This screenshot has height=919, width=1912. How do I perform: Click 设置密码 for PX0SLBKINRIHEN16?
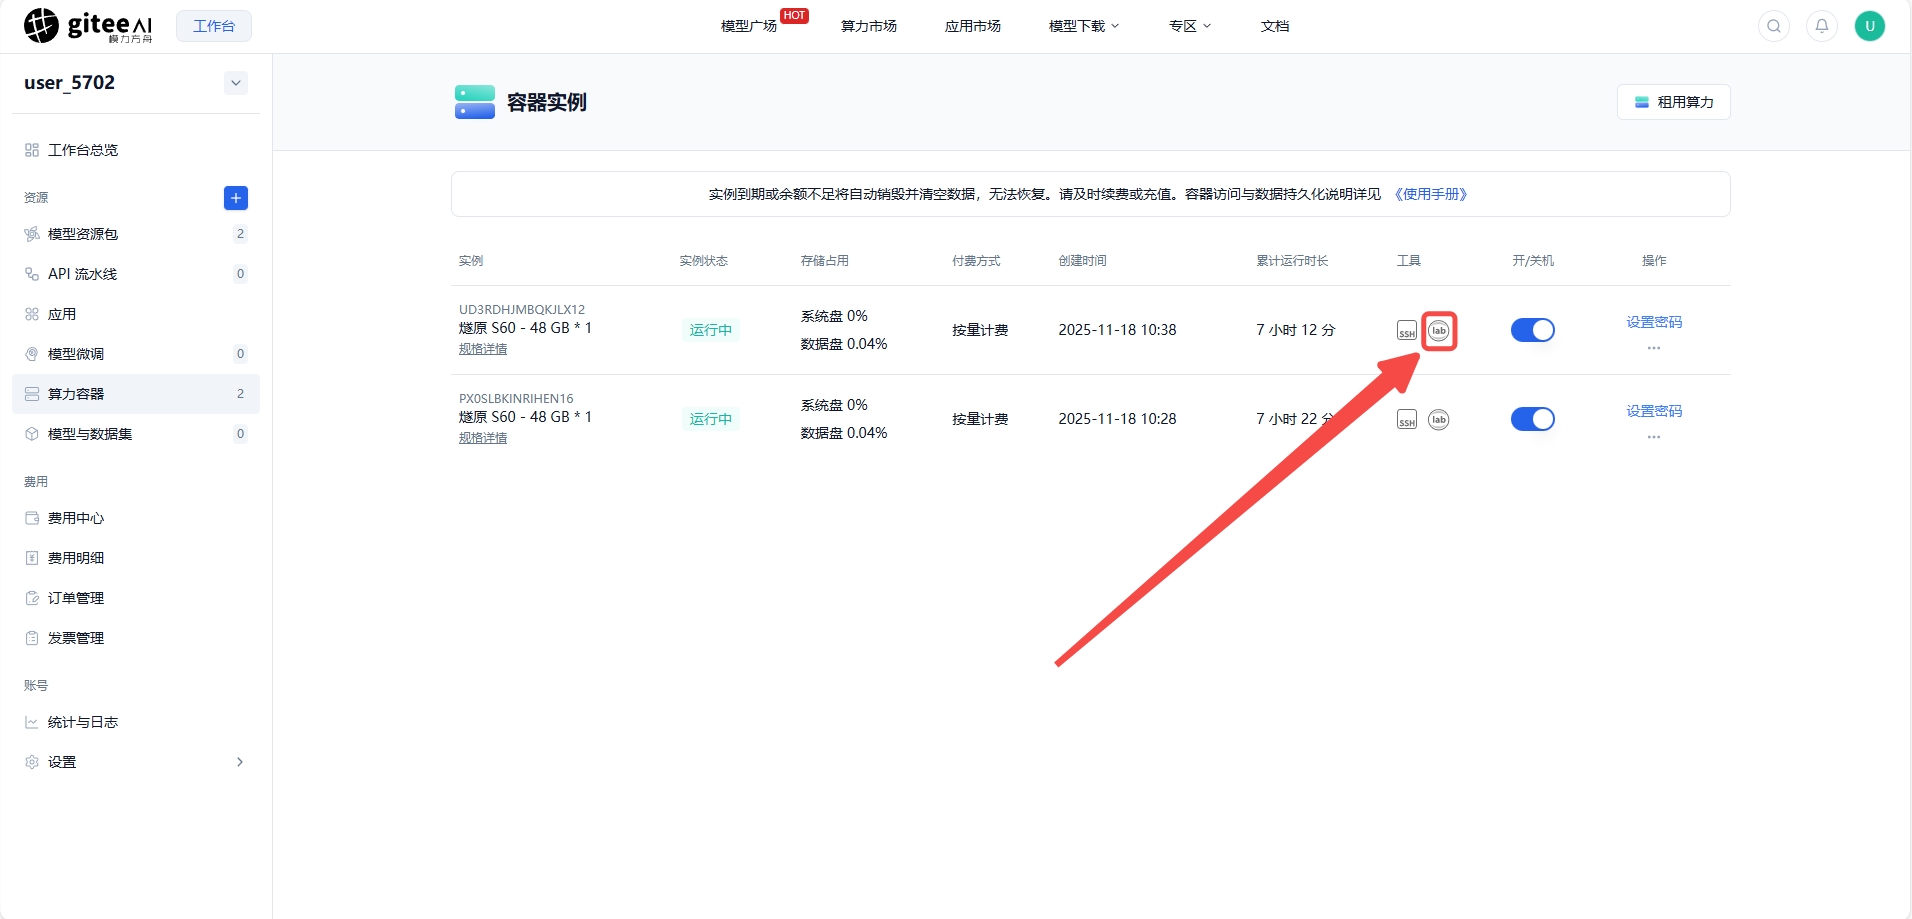click(1654, 411)
